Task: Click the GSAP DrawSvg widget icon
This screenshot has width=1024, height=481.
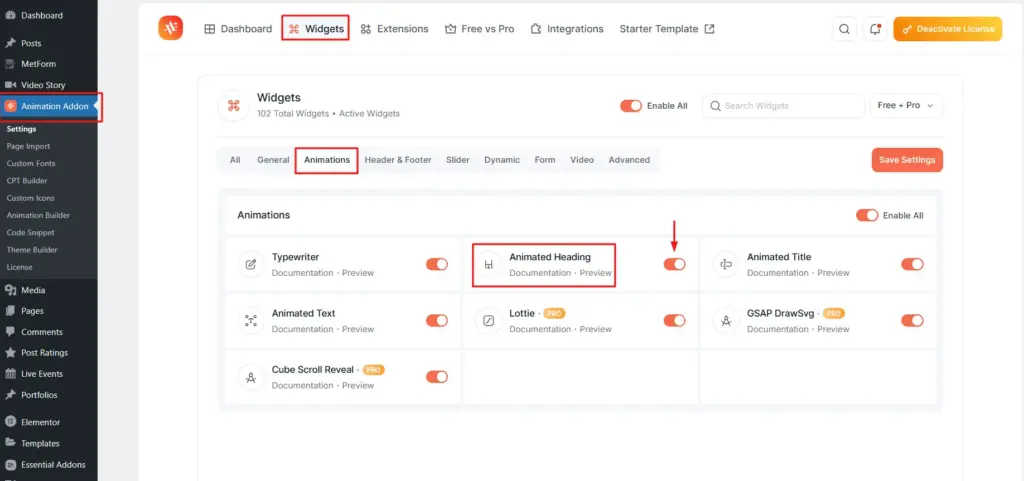Action: [726, 321]
